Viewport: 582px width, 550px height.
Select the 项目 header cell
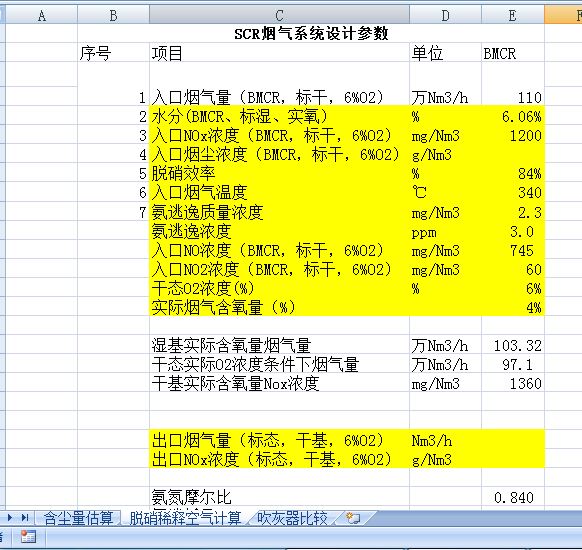point(279,53)
